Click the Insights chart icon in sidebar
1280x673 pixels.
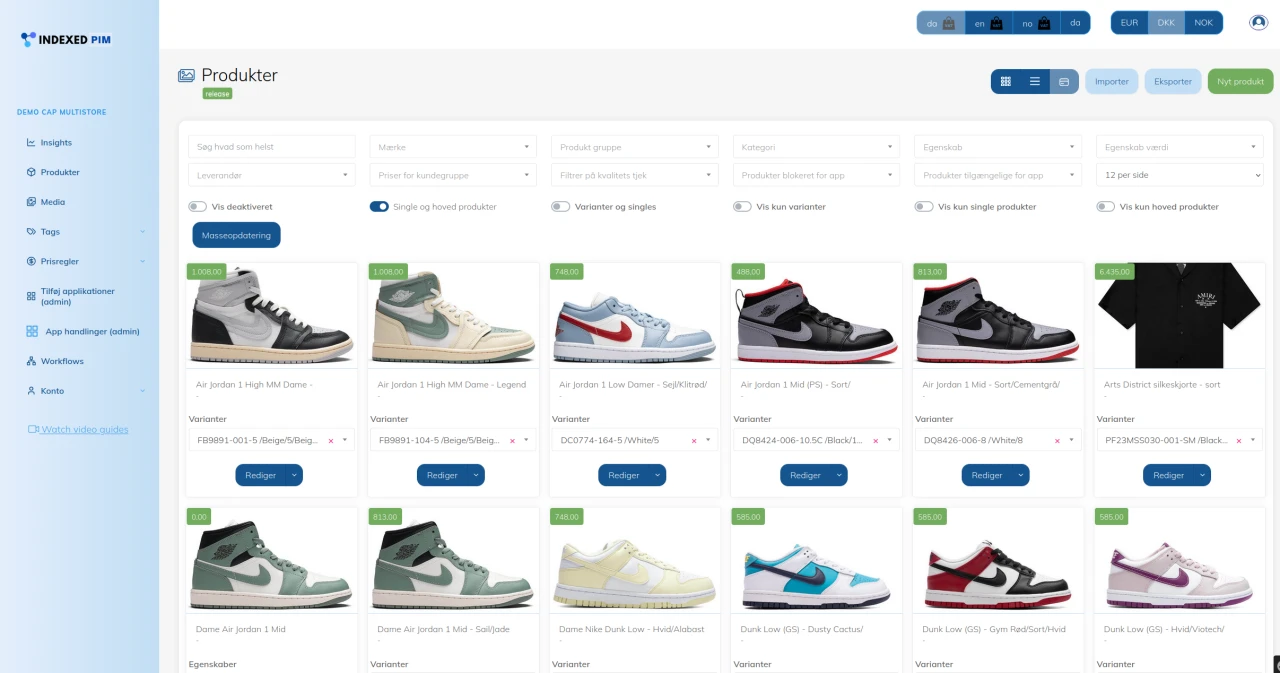(31, 143)
